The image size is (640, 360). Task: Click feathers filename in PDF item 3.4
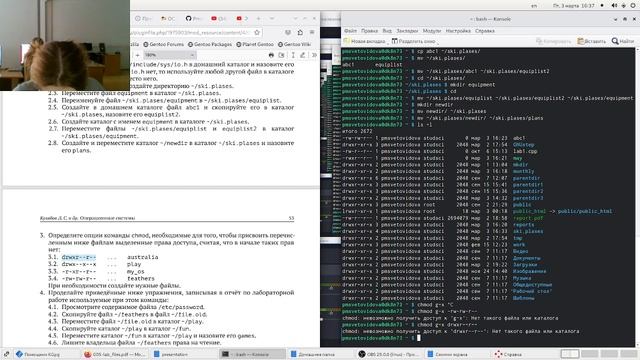141,278
